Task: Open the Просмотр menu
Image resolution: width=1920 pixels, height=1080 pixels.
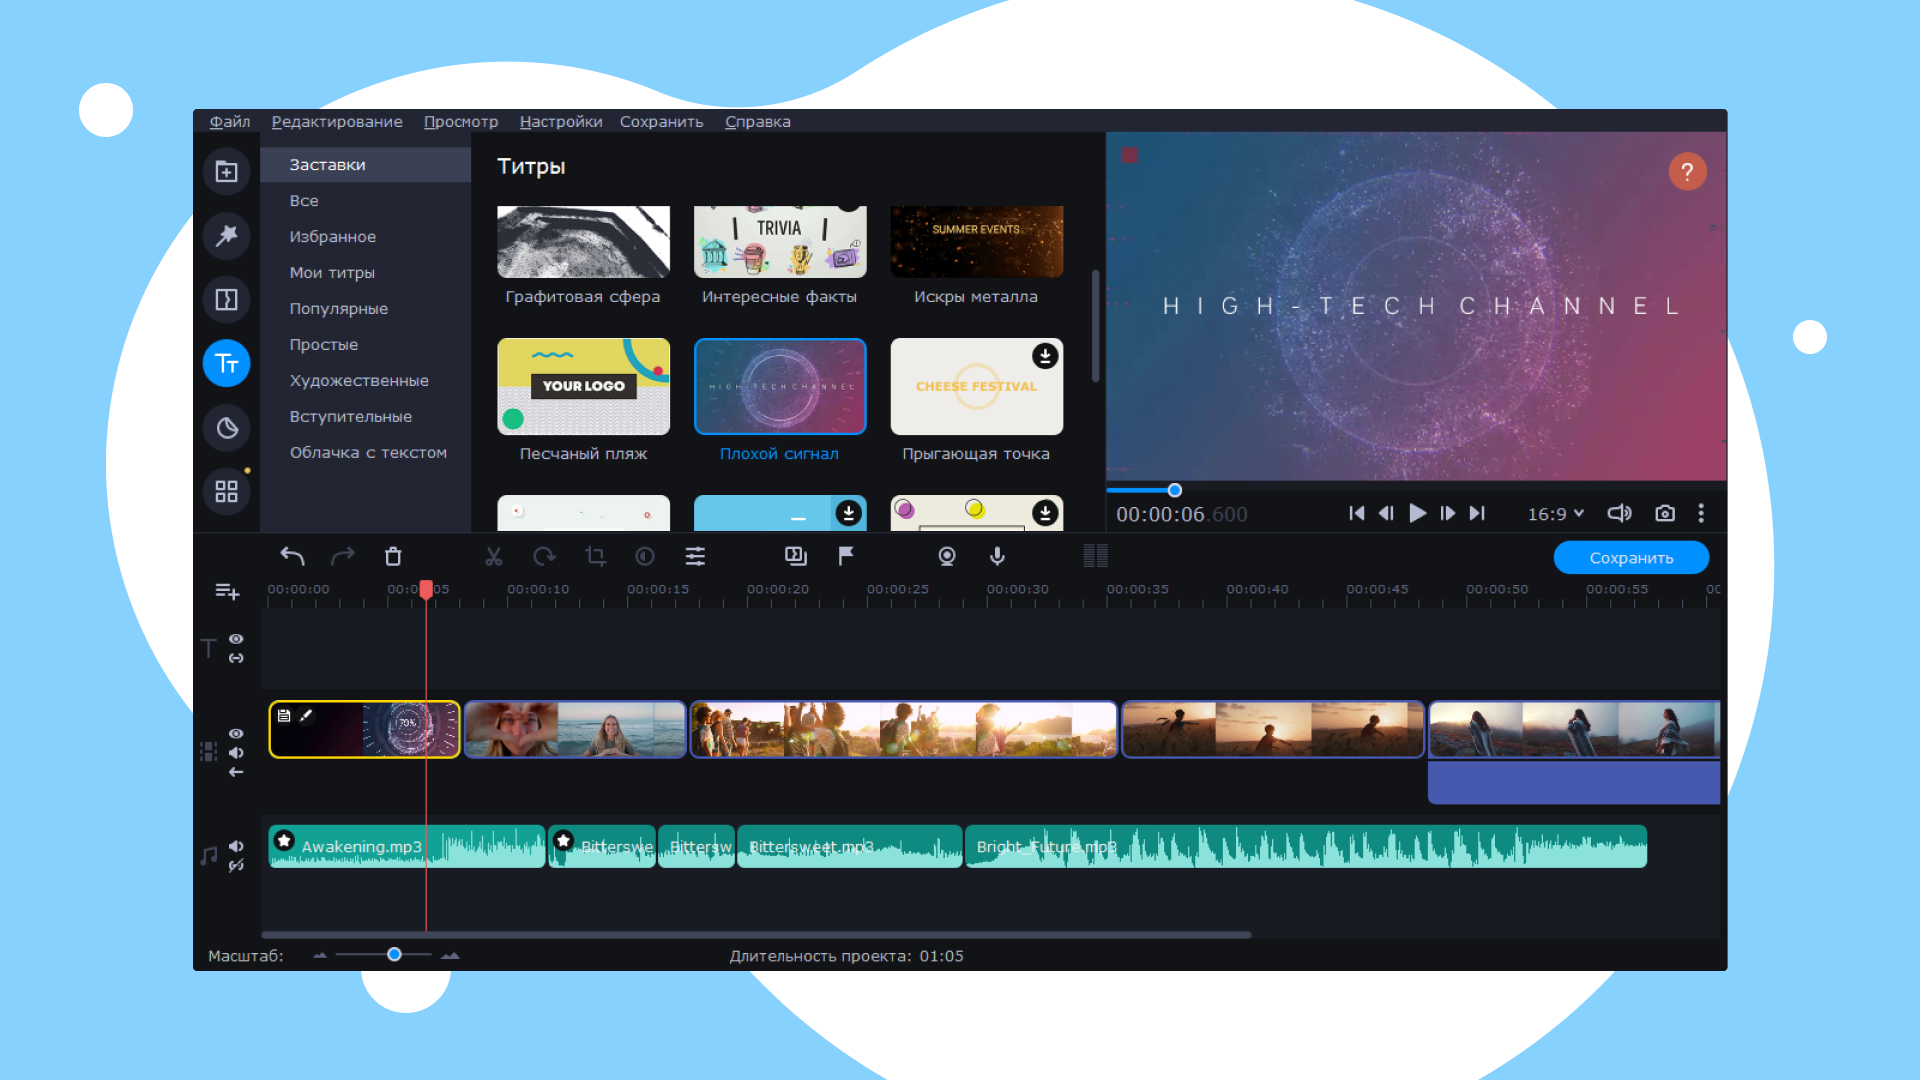Action: point(461,121)
